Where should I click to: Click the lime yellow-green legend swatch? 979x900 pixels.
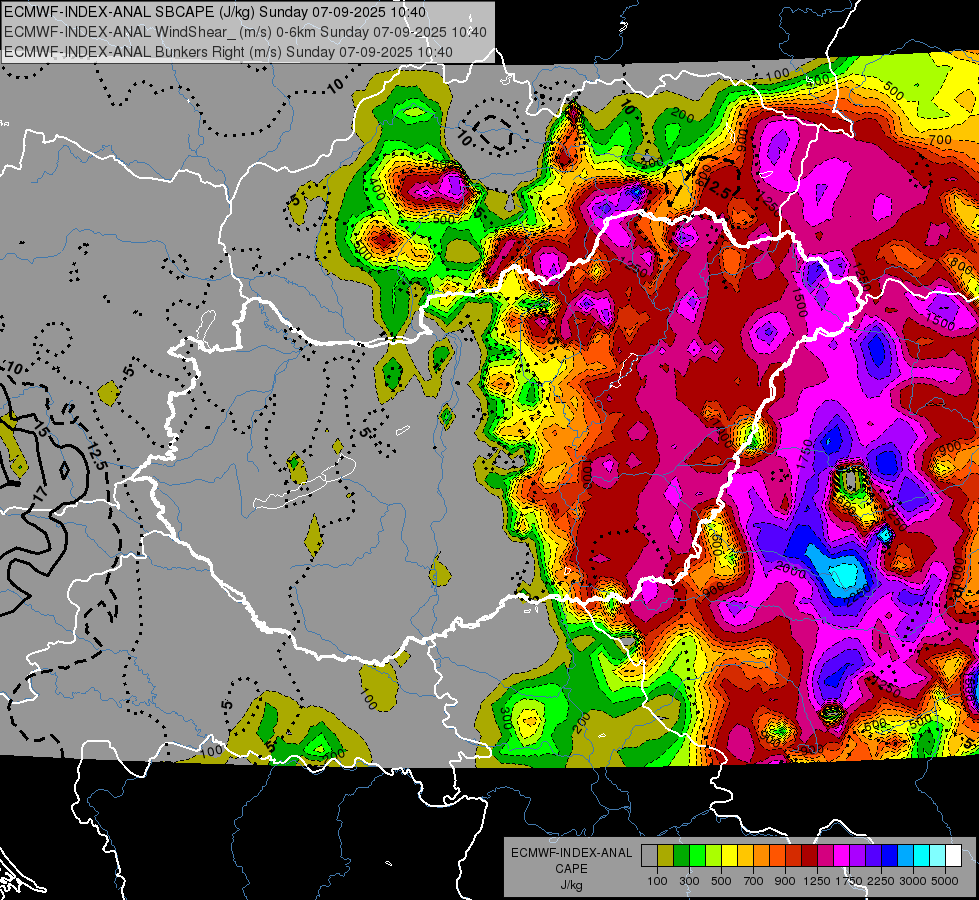click(714, 856)
